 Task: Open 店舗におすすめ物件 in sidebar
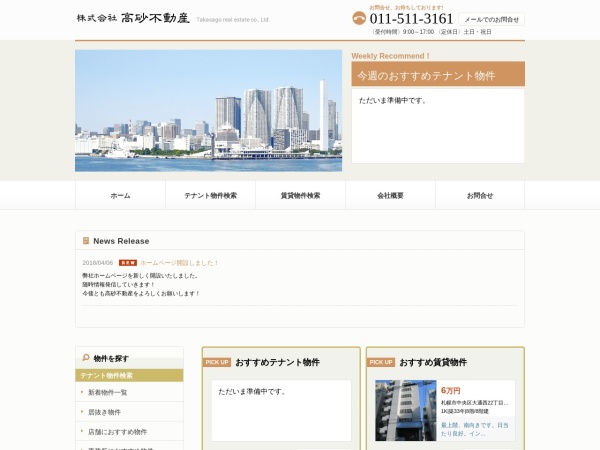pos(129,432)
